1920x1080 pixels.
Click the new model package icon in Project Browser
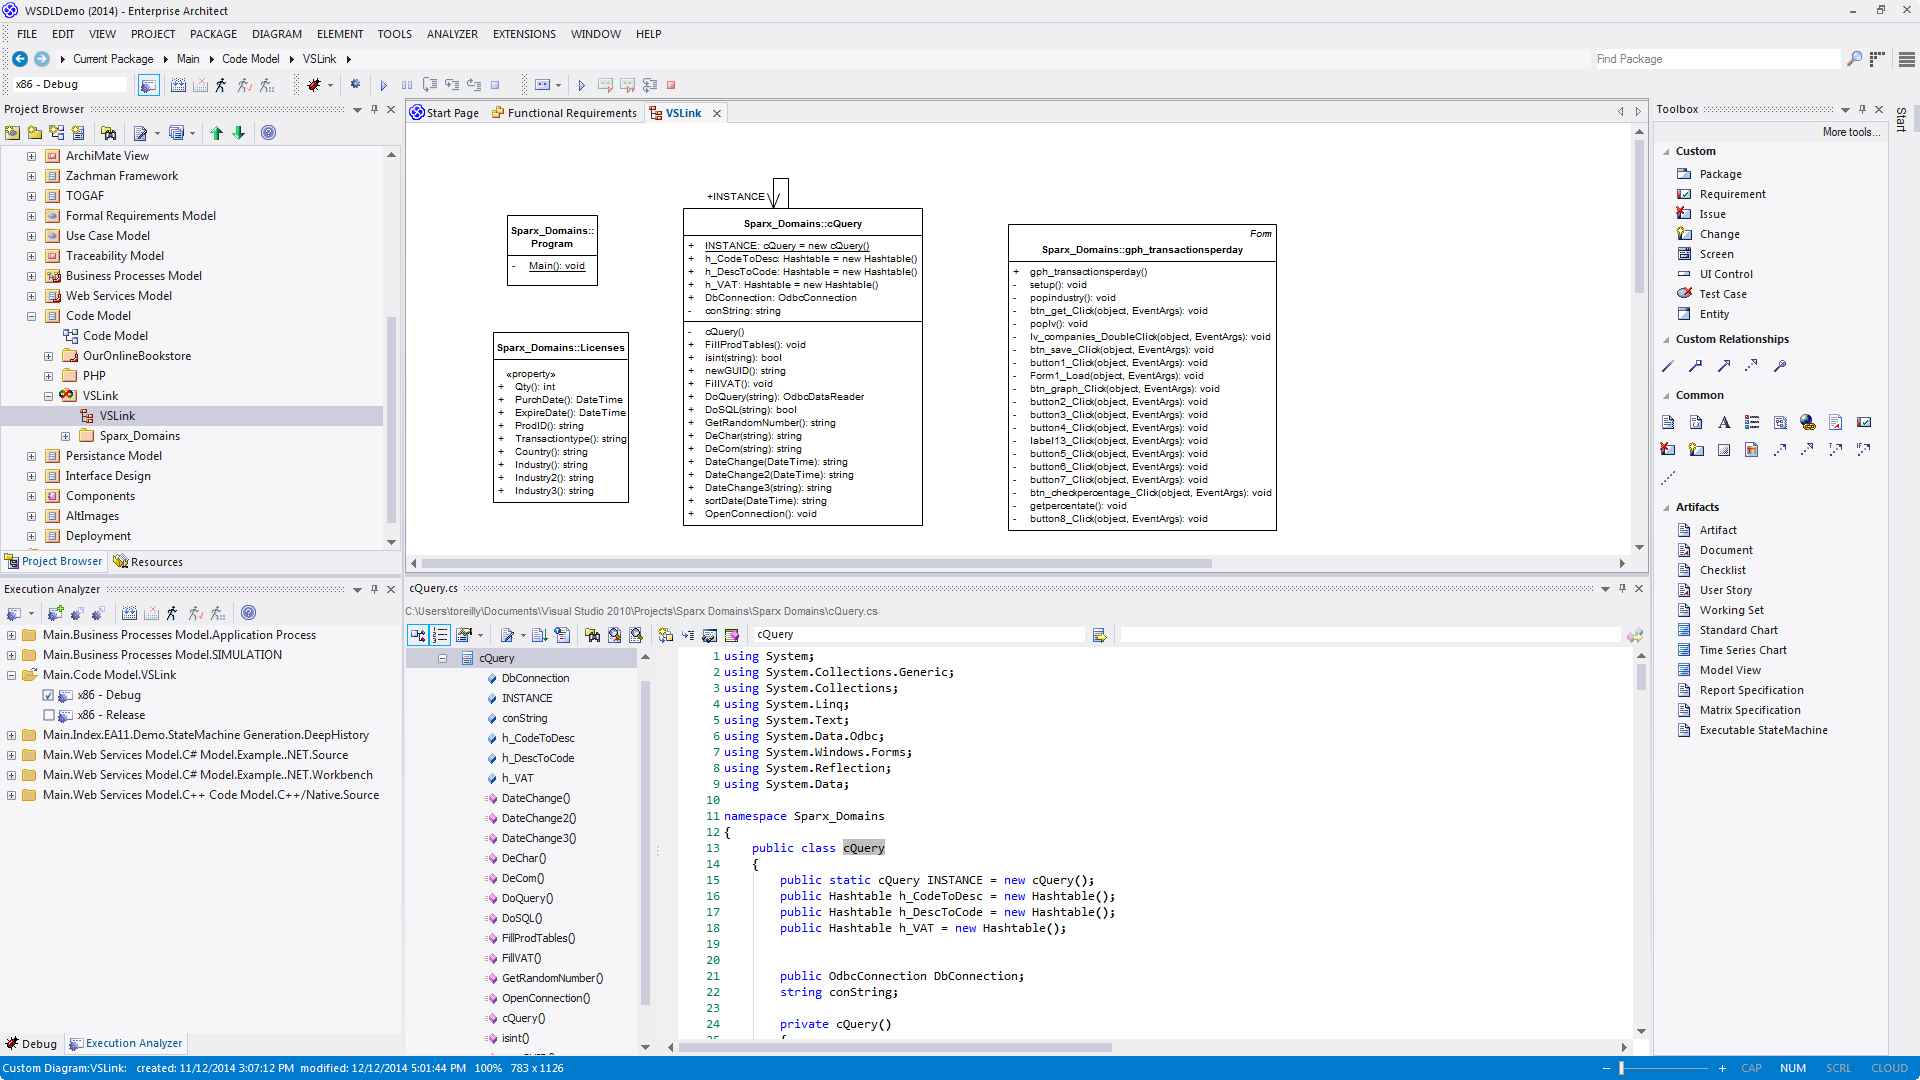(12, 133)
